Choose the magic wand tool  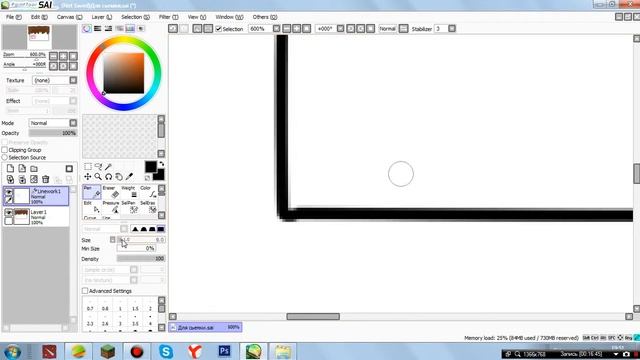[109, 167]
